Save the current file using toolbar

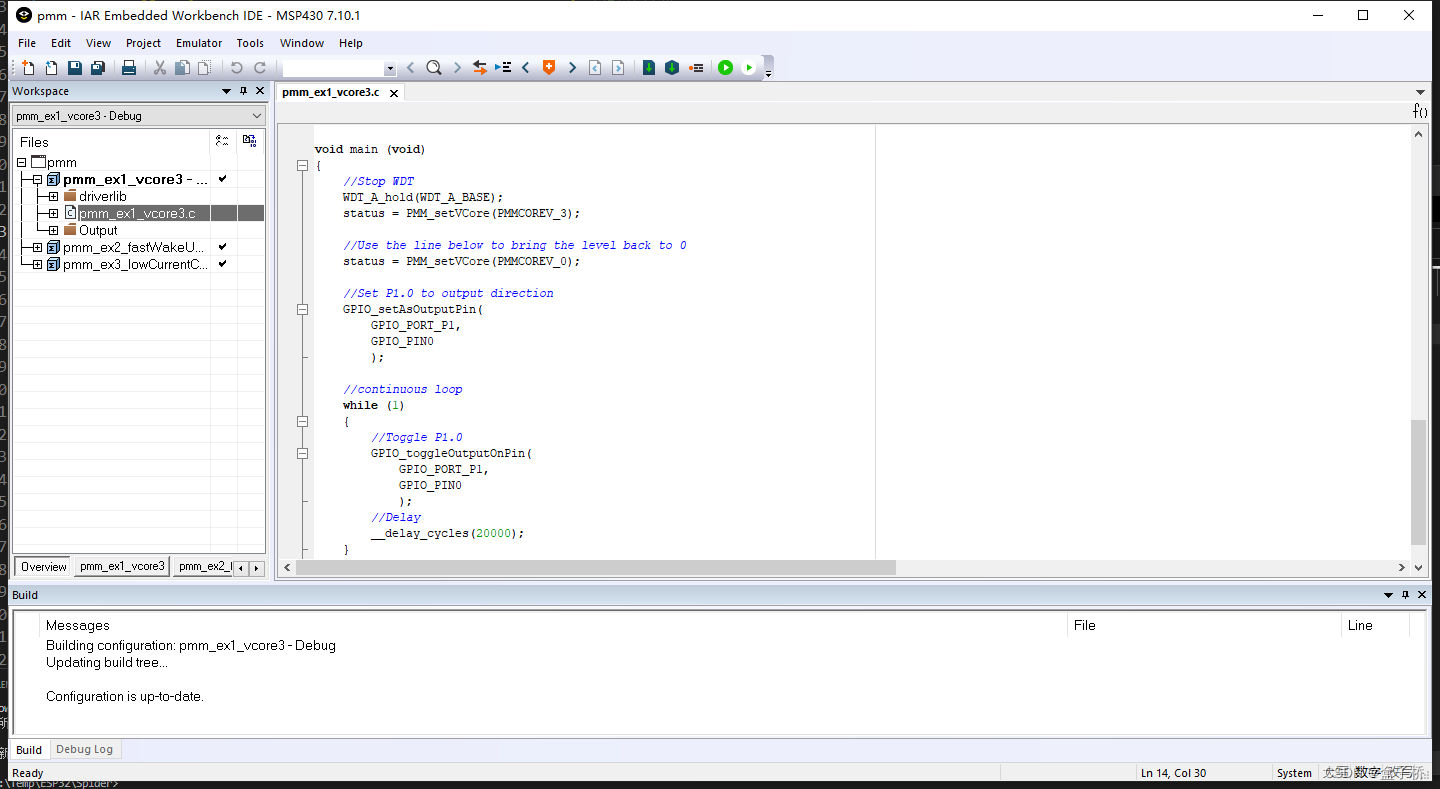point(75,68)
